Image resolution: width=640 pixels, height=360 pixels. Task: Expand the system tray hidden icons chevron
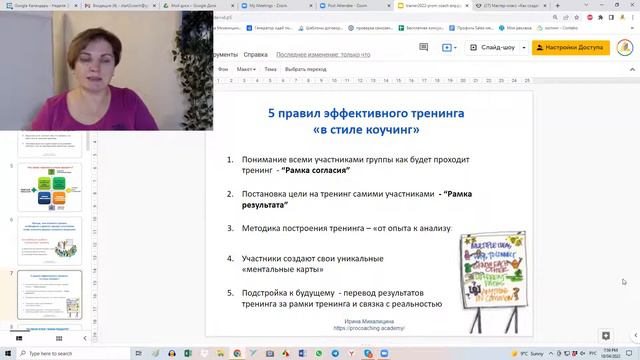tap(551, 353)
